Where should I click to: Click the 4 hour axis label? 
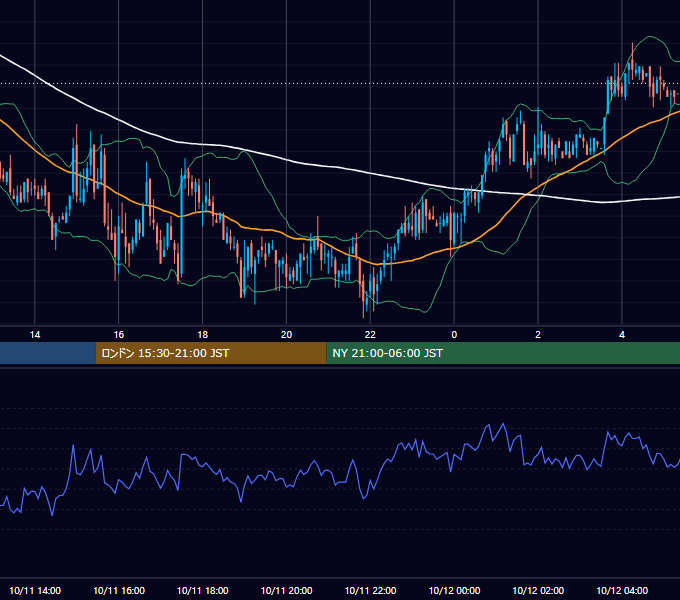point(622,335)
